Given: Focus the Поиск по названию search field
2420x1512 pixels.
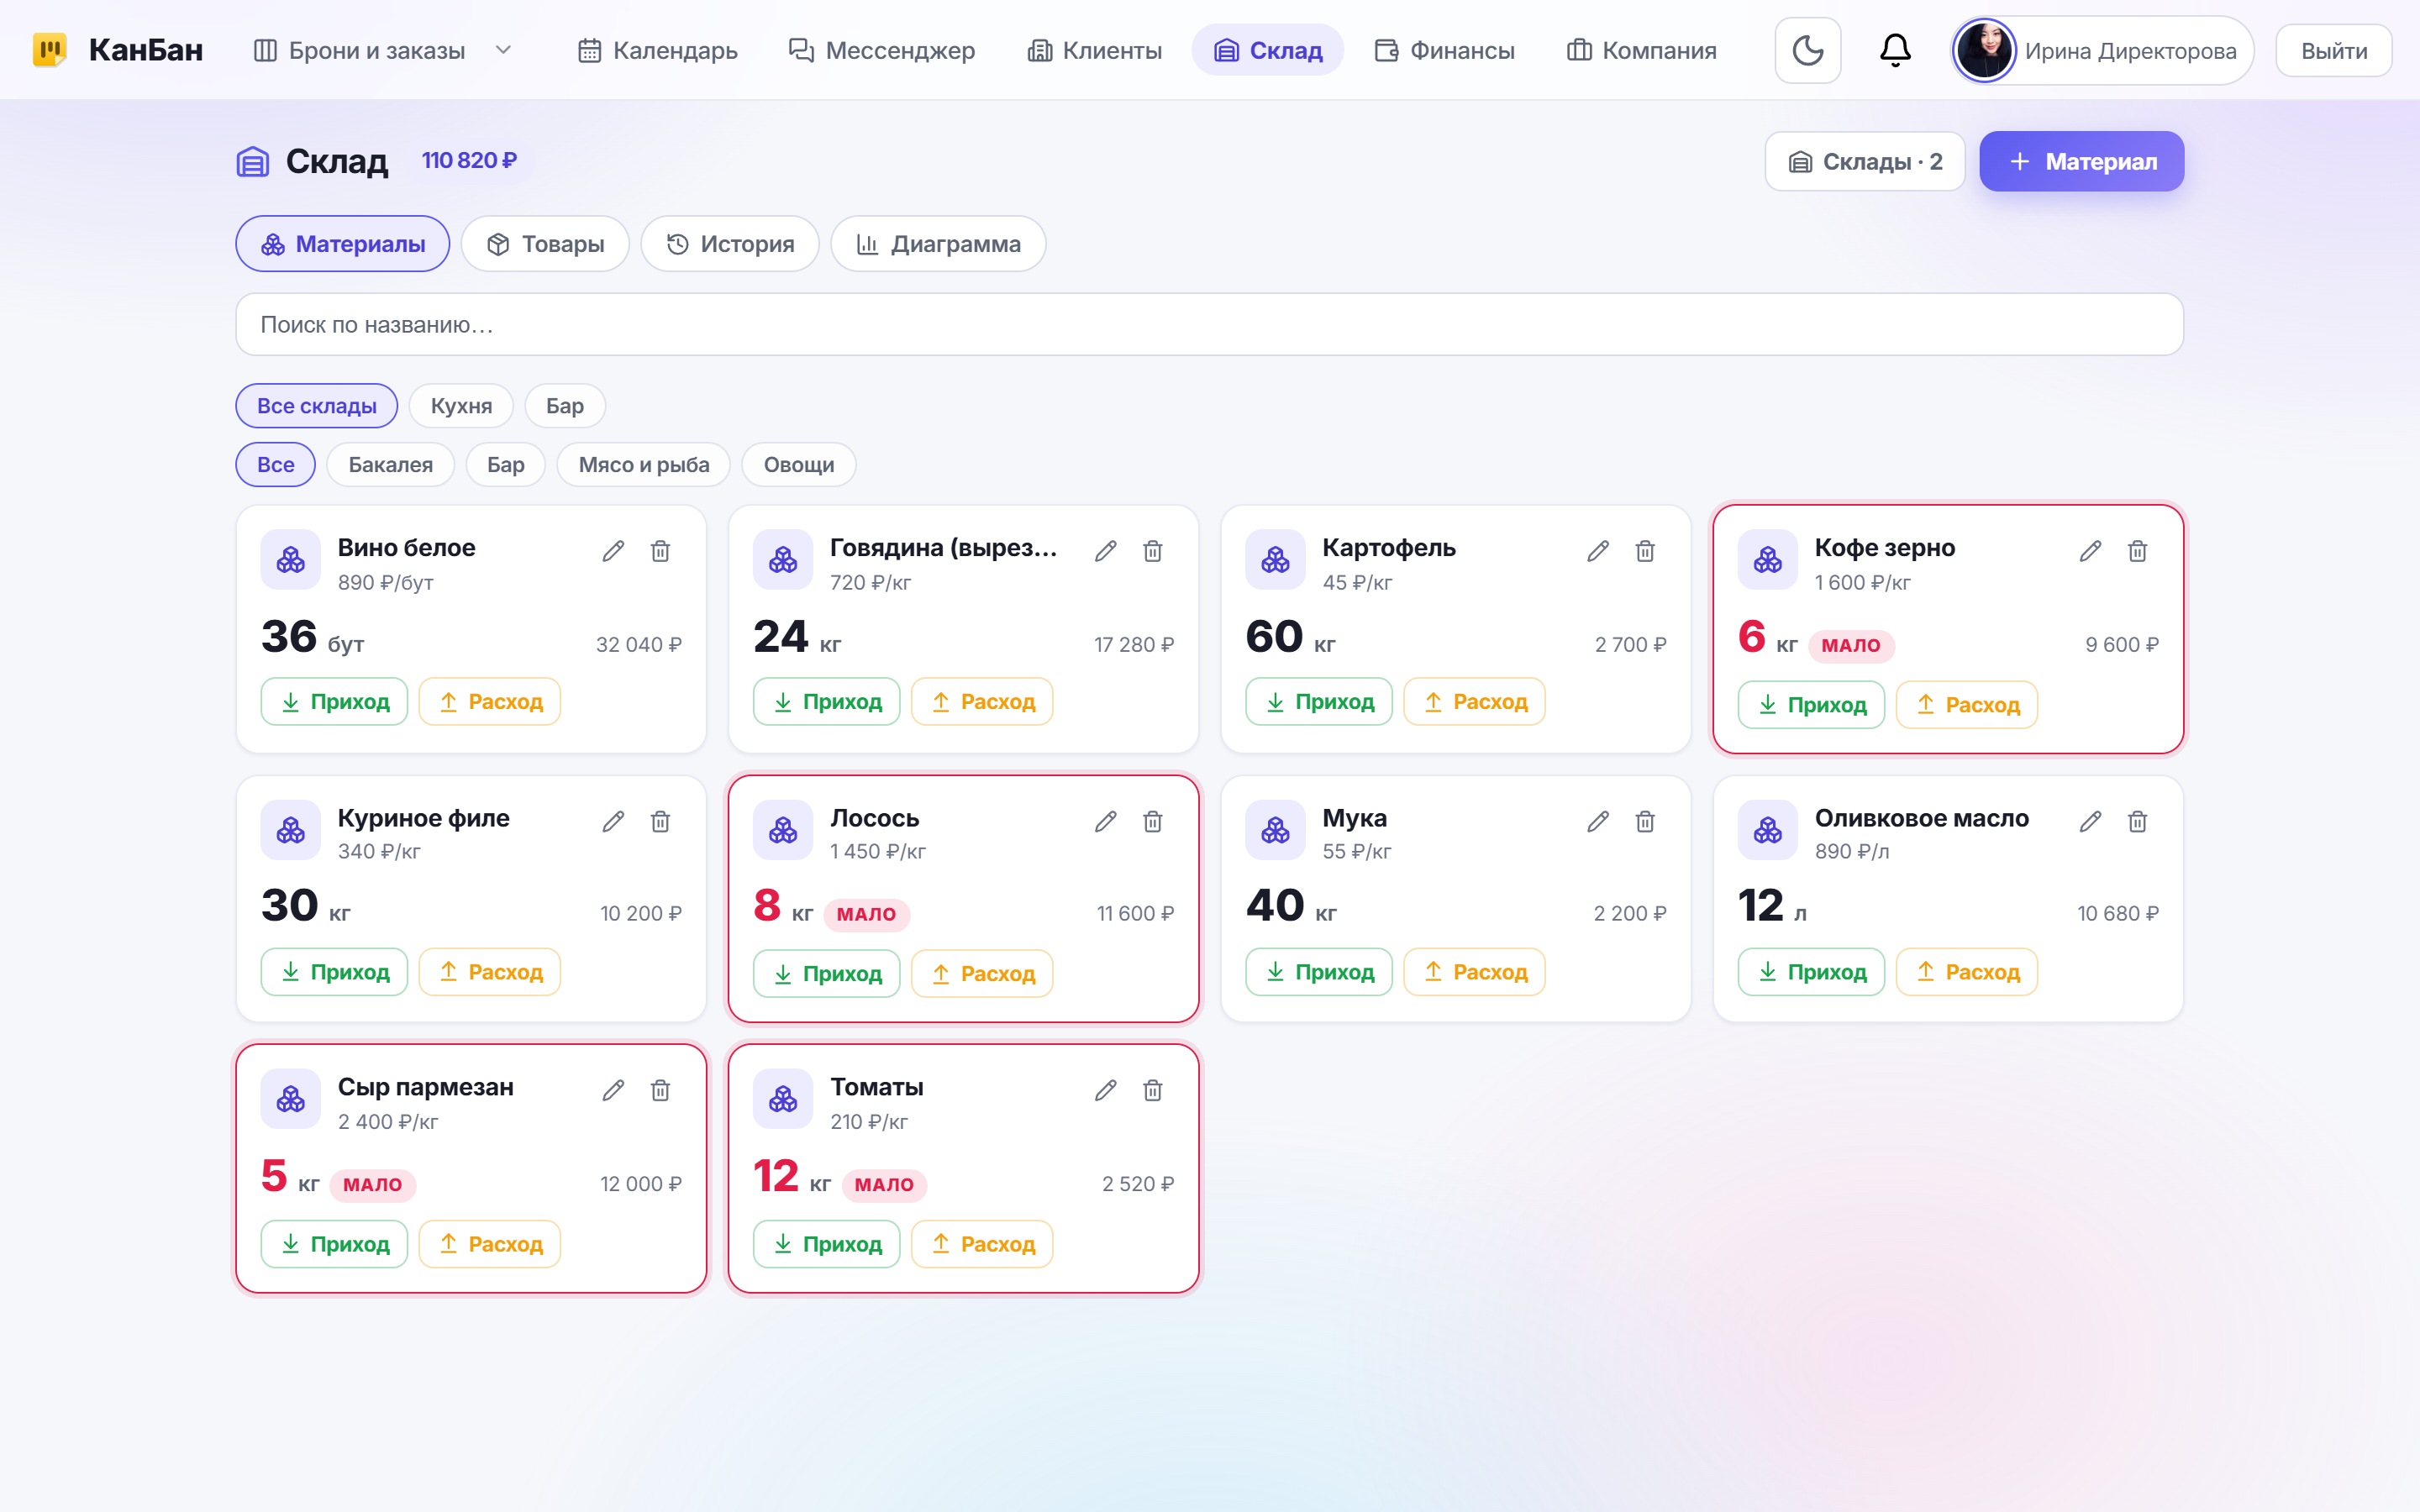Looking at the screenshot, I should click(1210, 324).
